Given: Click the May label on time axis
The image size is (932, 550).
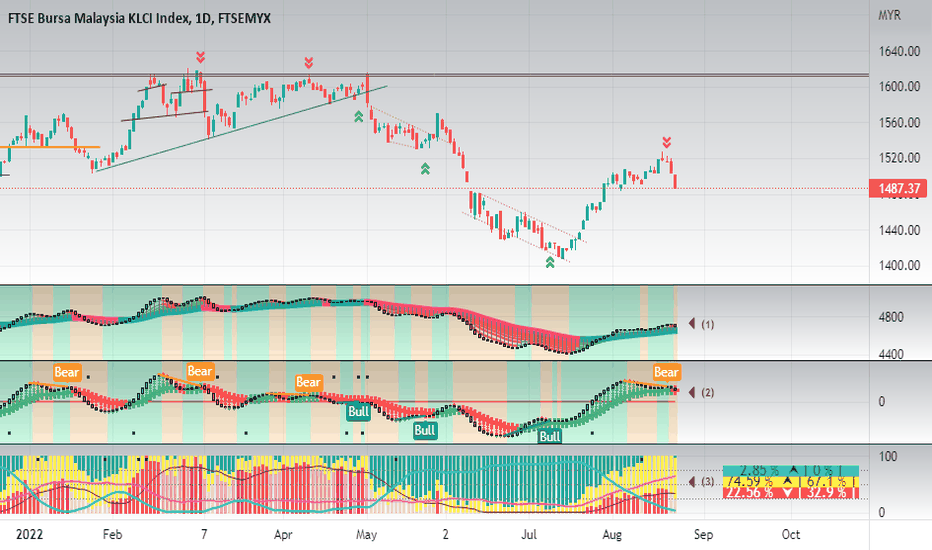Looking at the screenshot, I should pyautogui.click(x=366, y=534).
